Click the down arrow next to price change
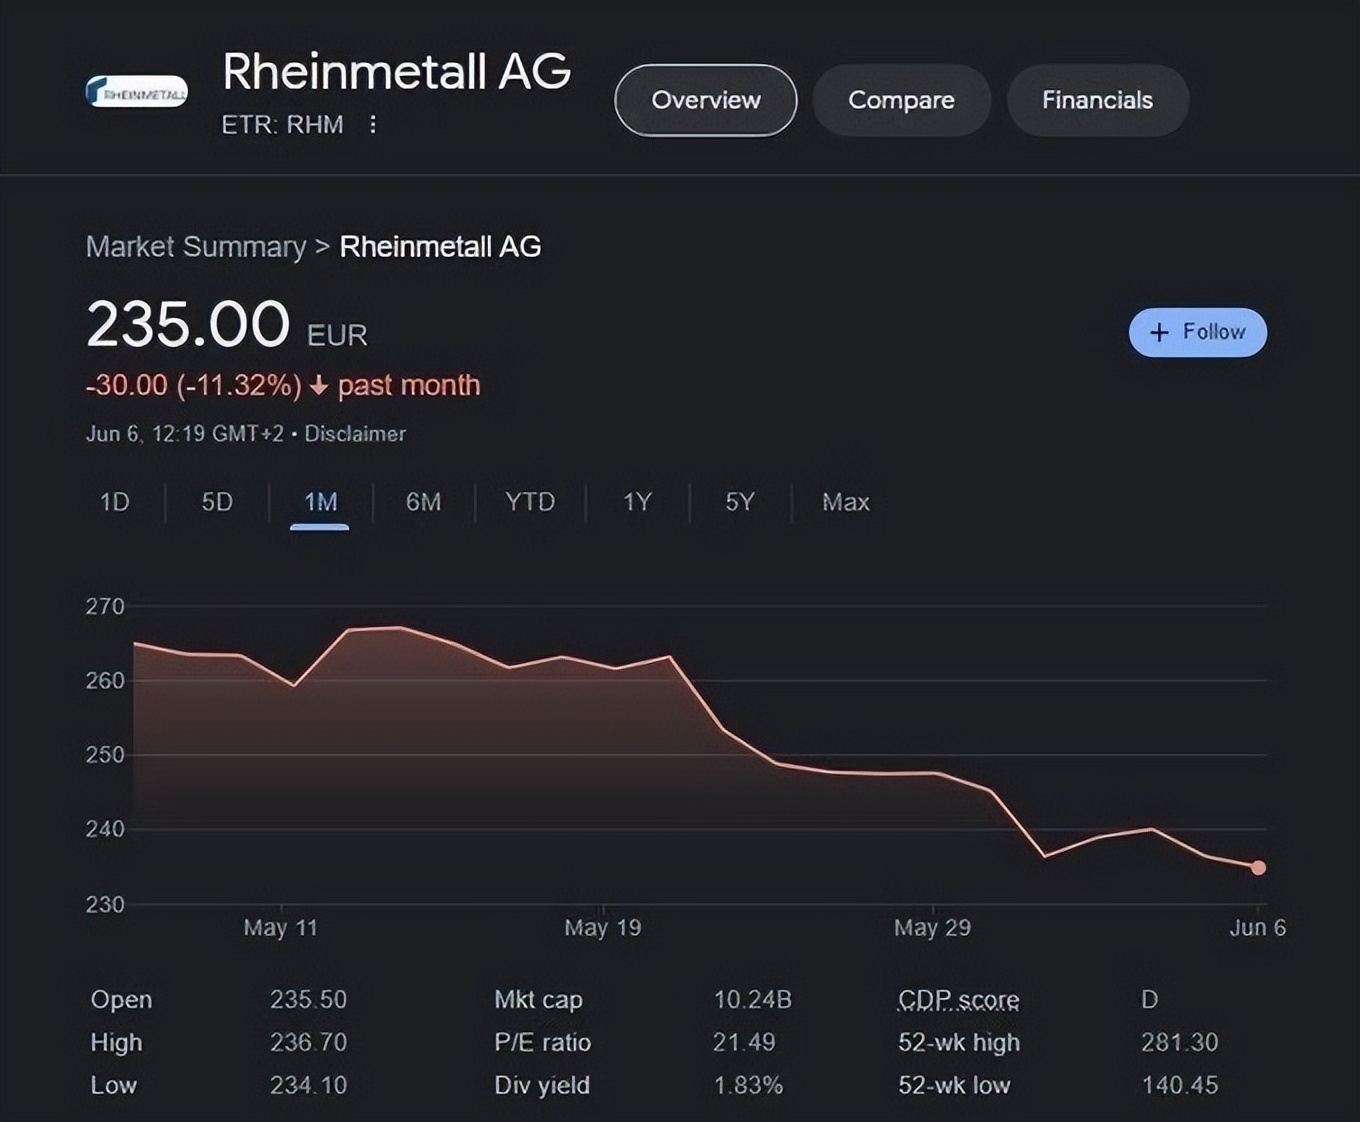Screen dimensions: 1360x1122 tap(319, 386)
